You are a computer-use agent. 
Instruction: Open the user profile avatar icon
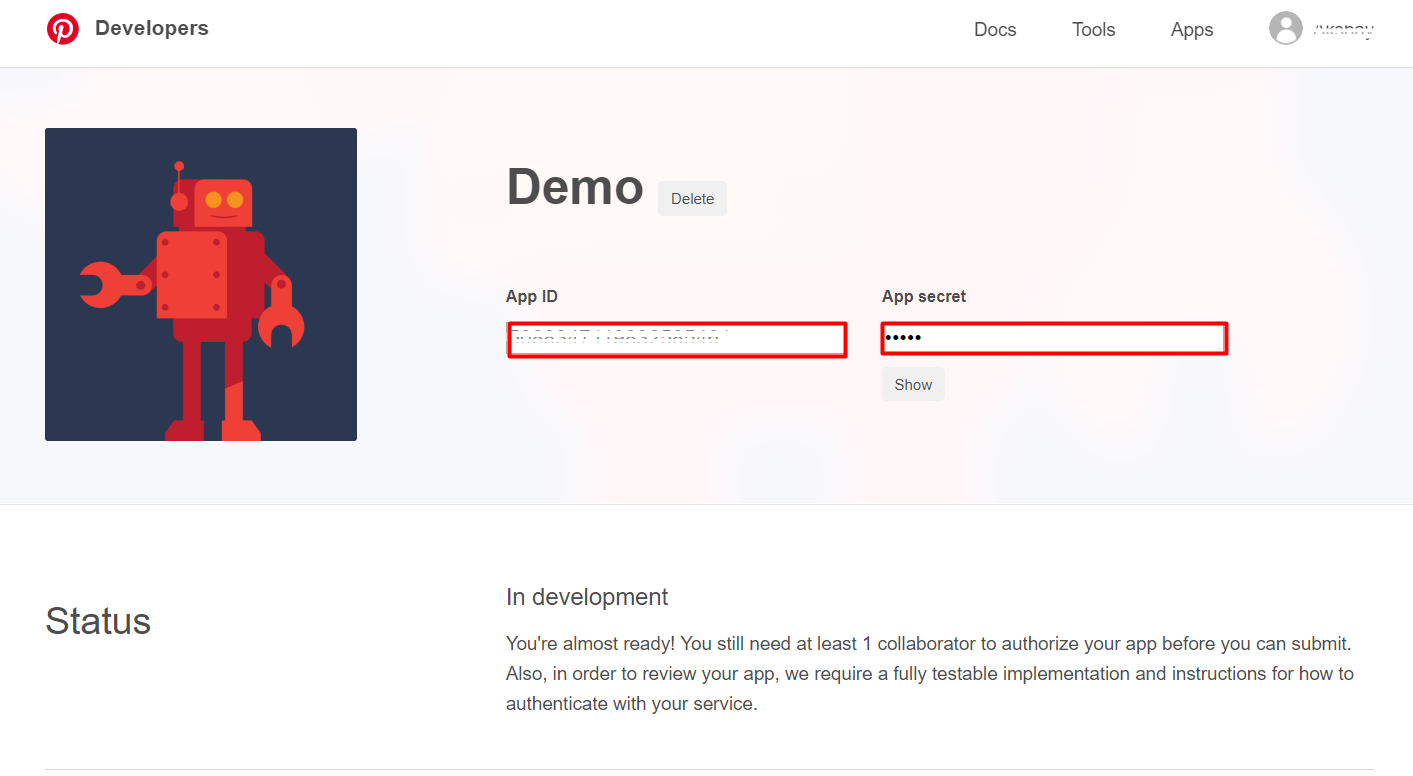click(x=1285, y=29)
